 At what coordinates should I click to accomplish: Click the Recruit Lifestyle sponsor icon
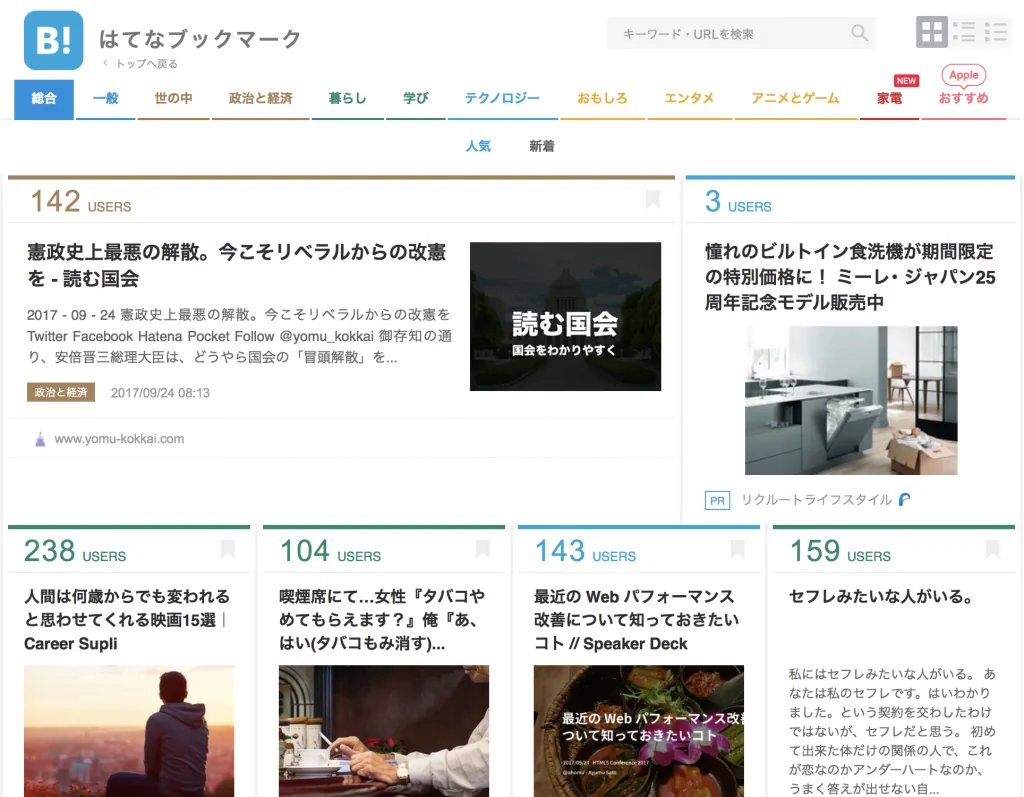904,500
